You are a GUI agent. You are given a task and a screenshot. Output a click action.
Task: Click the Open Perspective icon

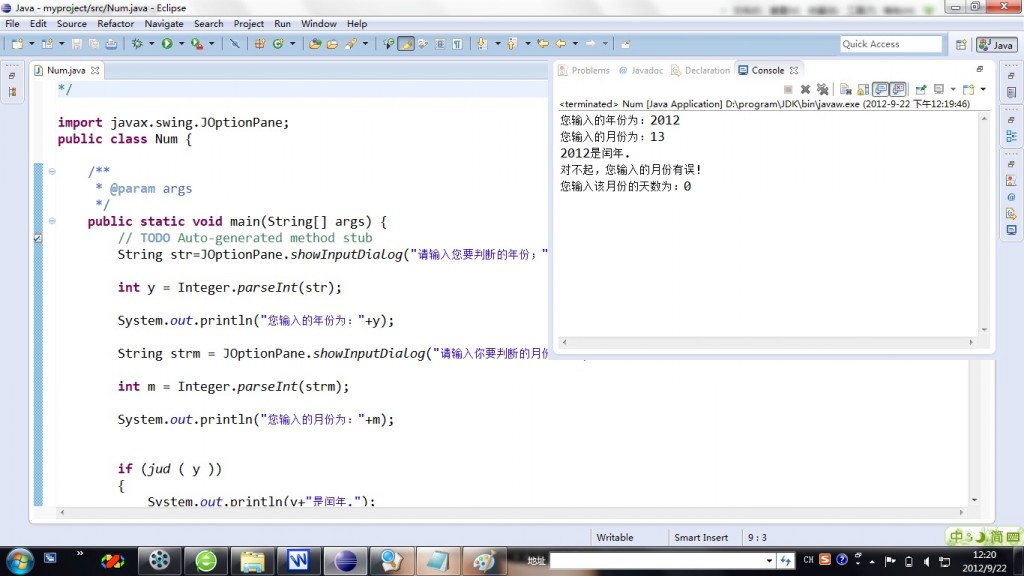pos(961,44)
